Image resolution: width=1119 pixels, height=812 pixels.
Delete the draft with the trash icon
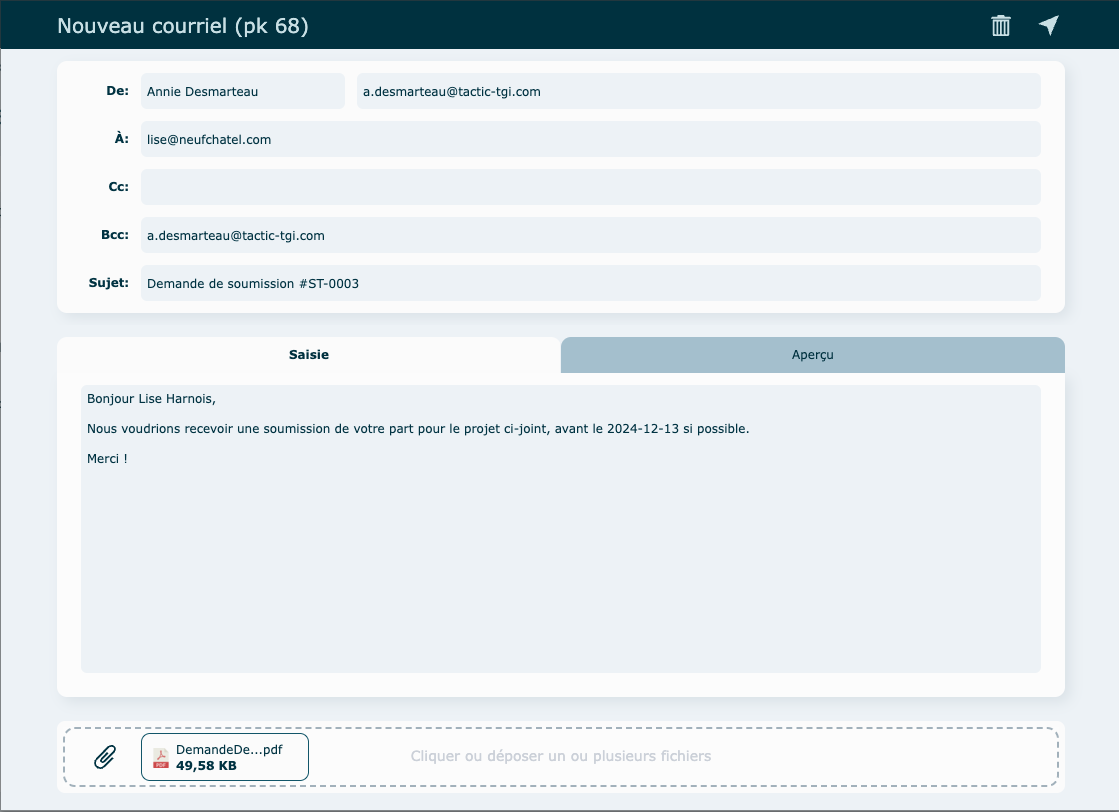click(x=1000, y=26)
